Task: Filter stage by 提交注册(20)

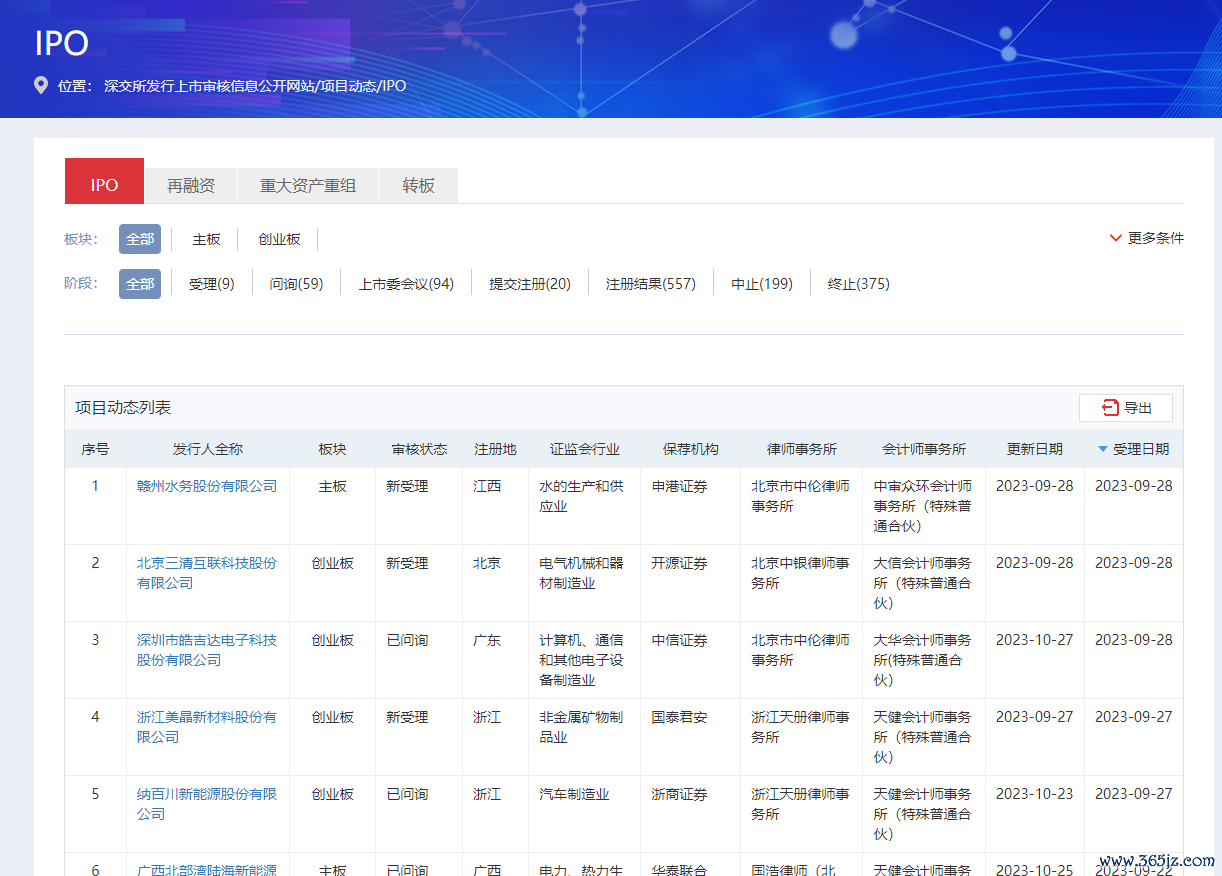Action: coord(530,284)
